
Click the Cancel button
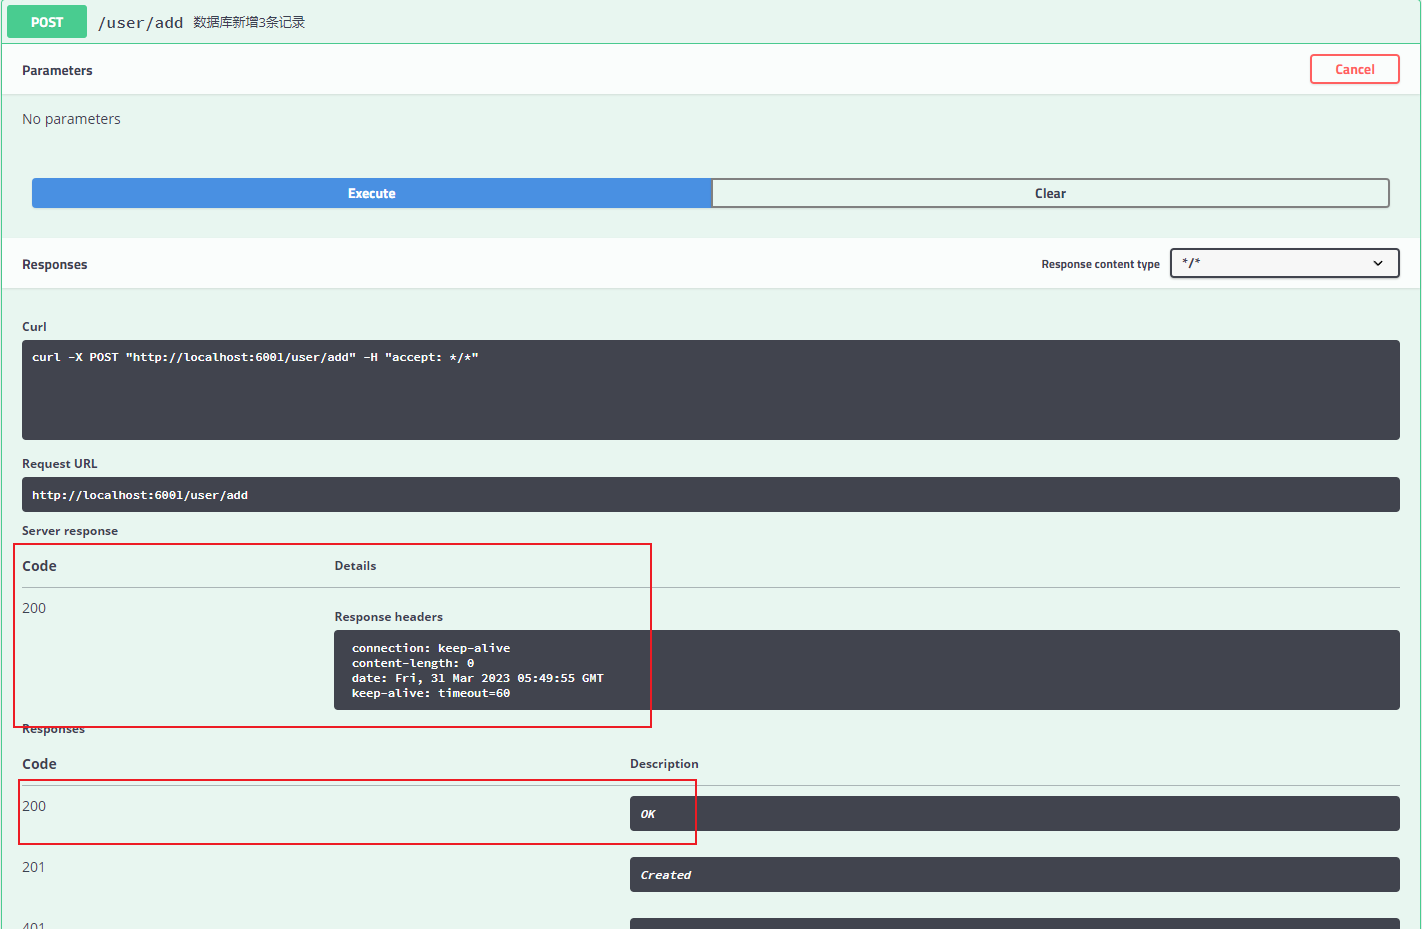pyautogui.click(x=1354, y=69)
